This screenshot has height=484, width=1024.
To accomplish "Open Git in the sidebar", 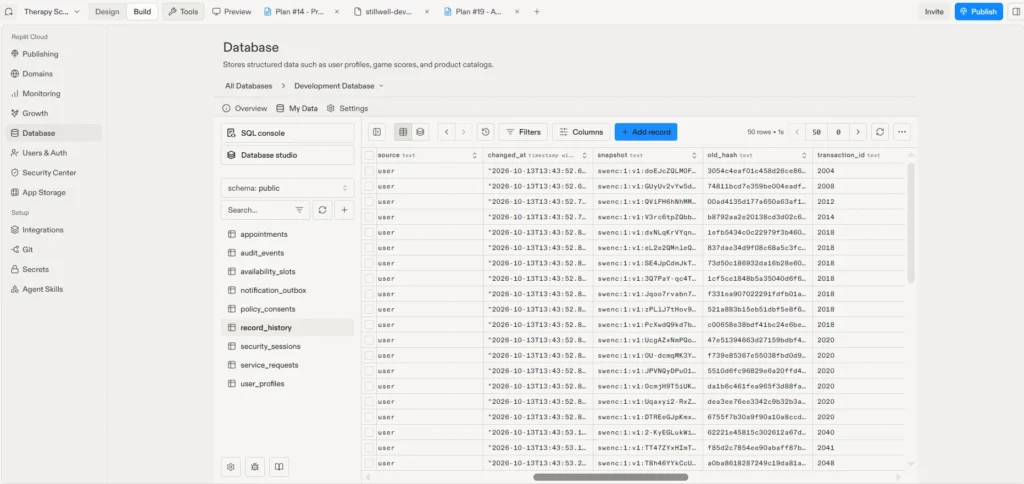I will point(54,250).
